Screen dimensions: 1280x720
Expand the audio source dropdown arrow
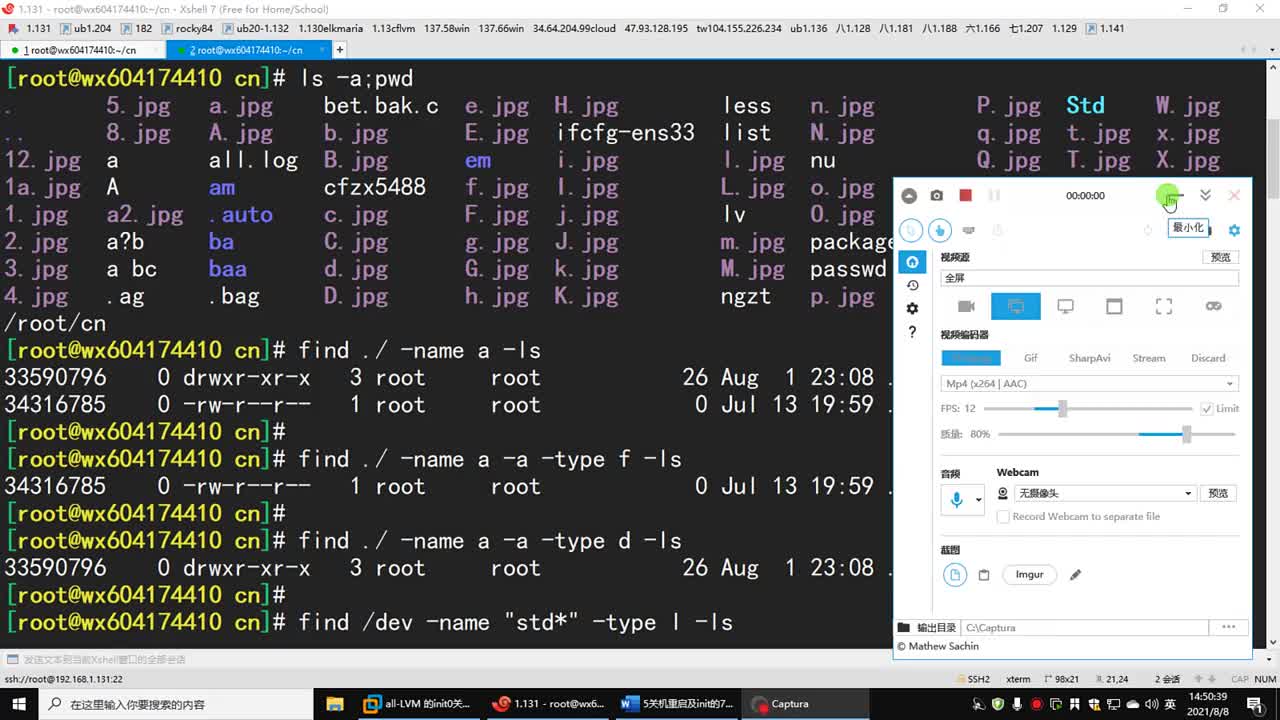point(978,500)
